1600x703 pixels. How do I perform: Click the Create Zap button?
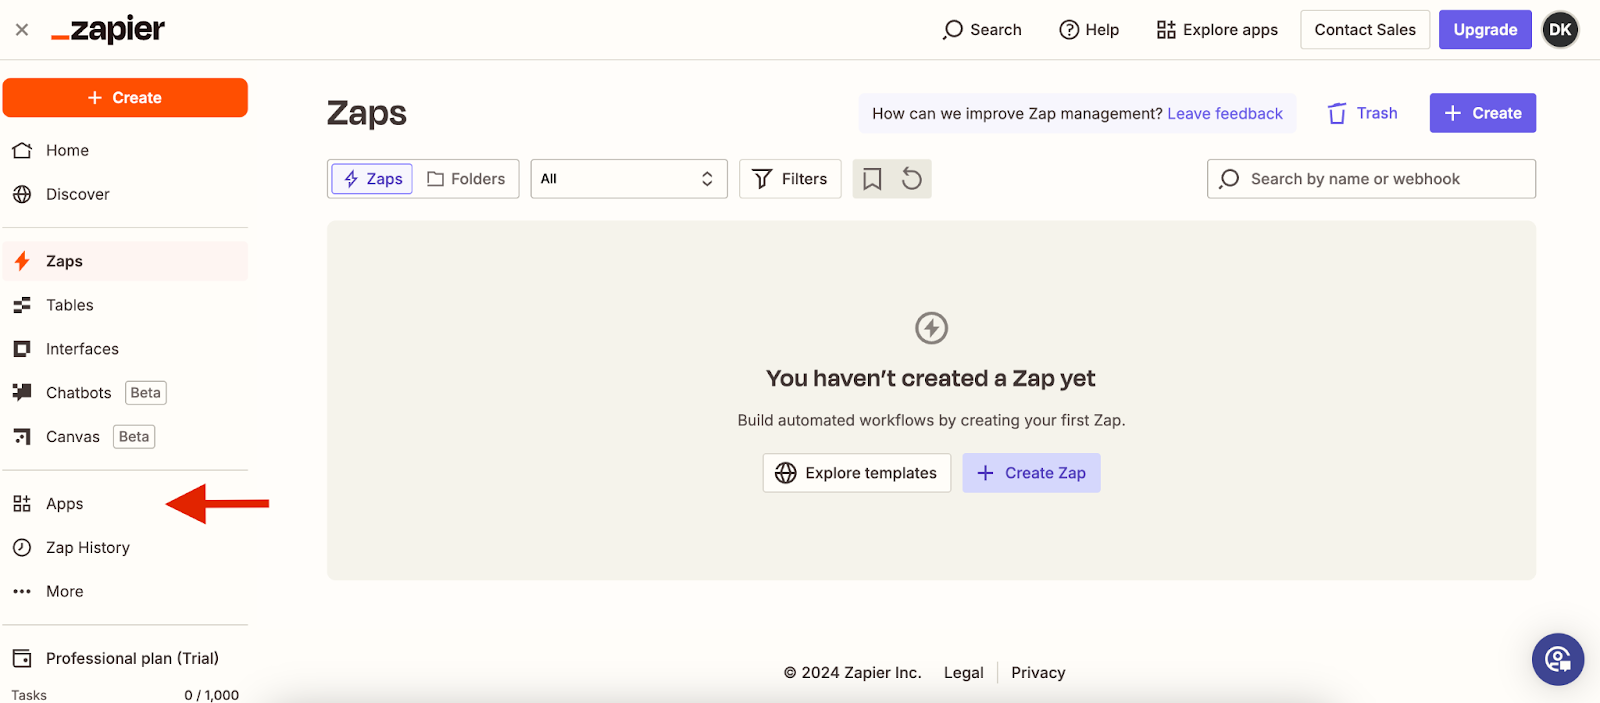[x=1031, y=473]
